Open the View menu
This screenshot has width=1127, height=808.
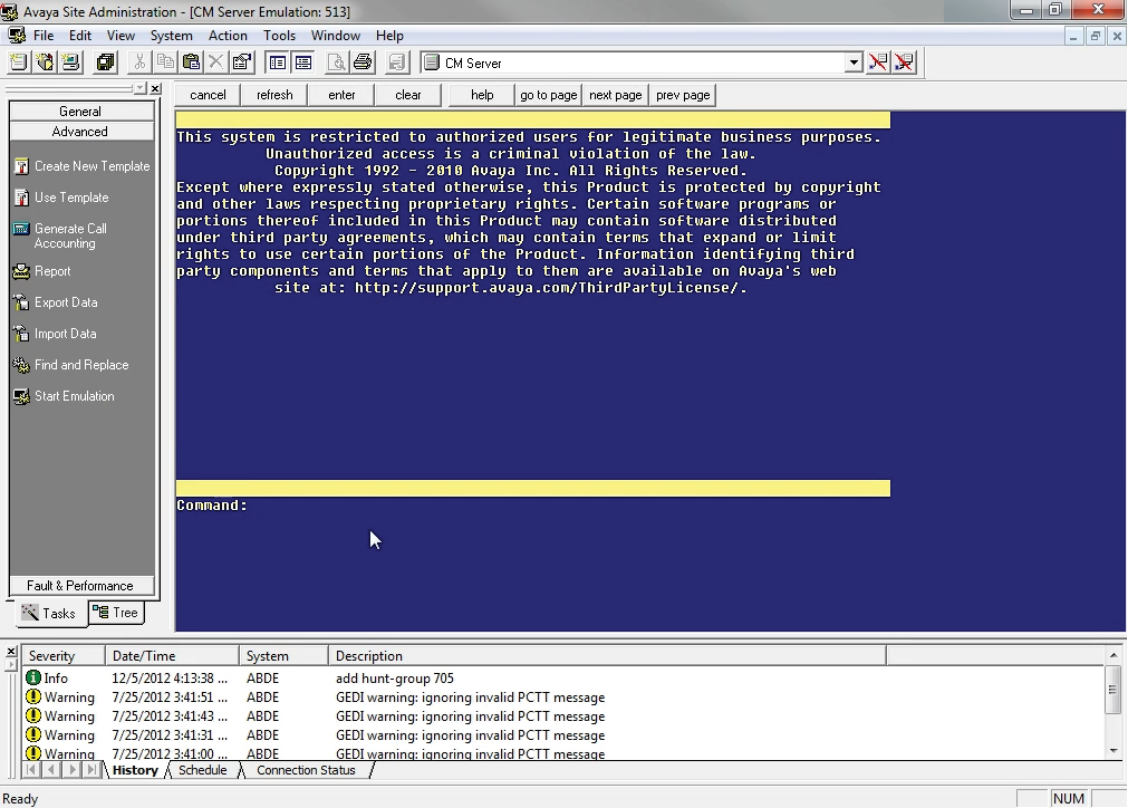(121, 35)
